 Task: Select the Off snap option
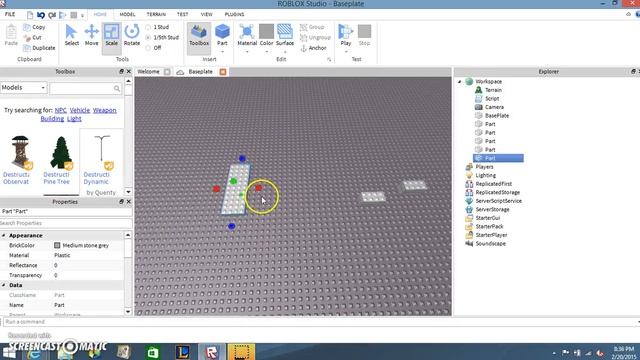(x=153, y=48)
